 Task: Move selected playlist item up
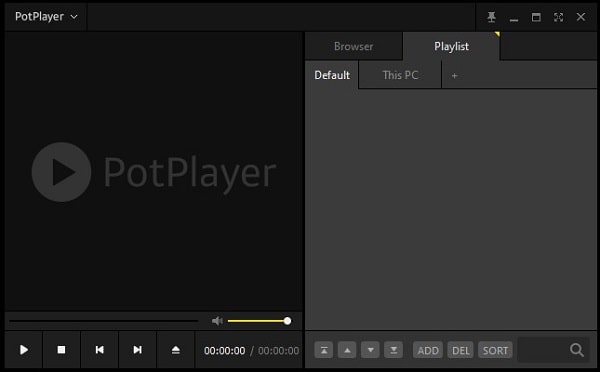(347, 350)
